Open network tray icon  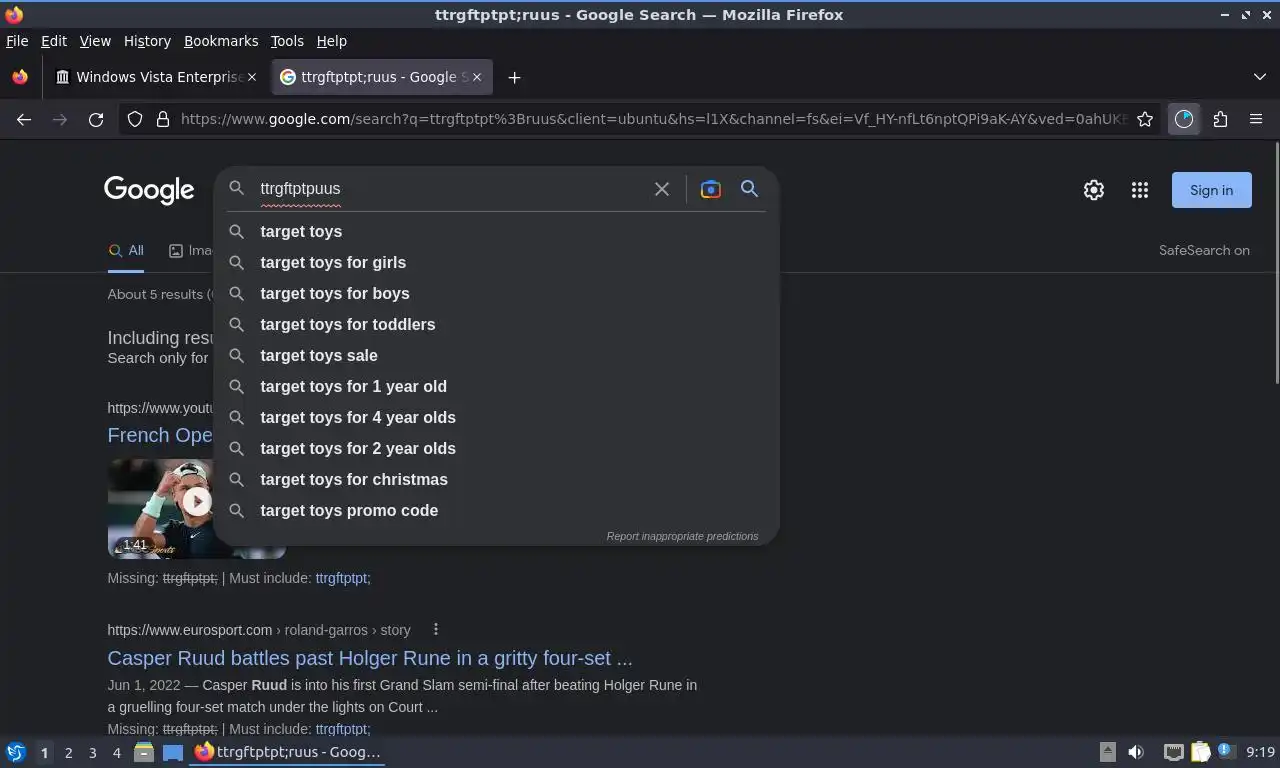(1173, 752)
